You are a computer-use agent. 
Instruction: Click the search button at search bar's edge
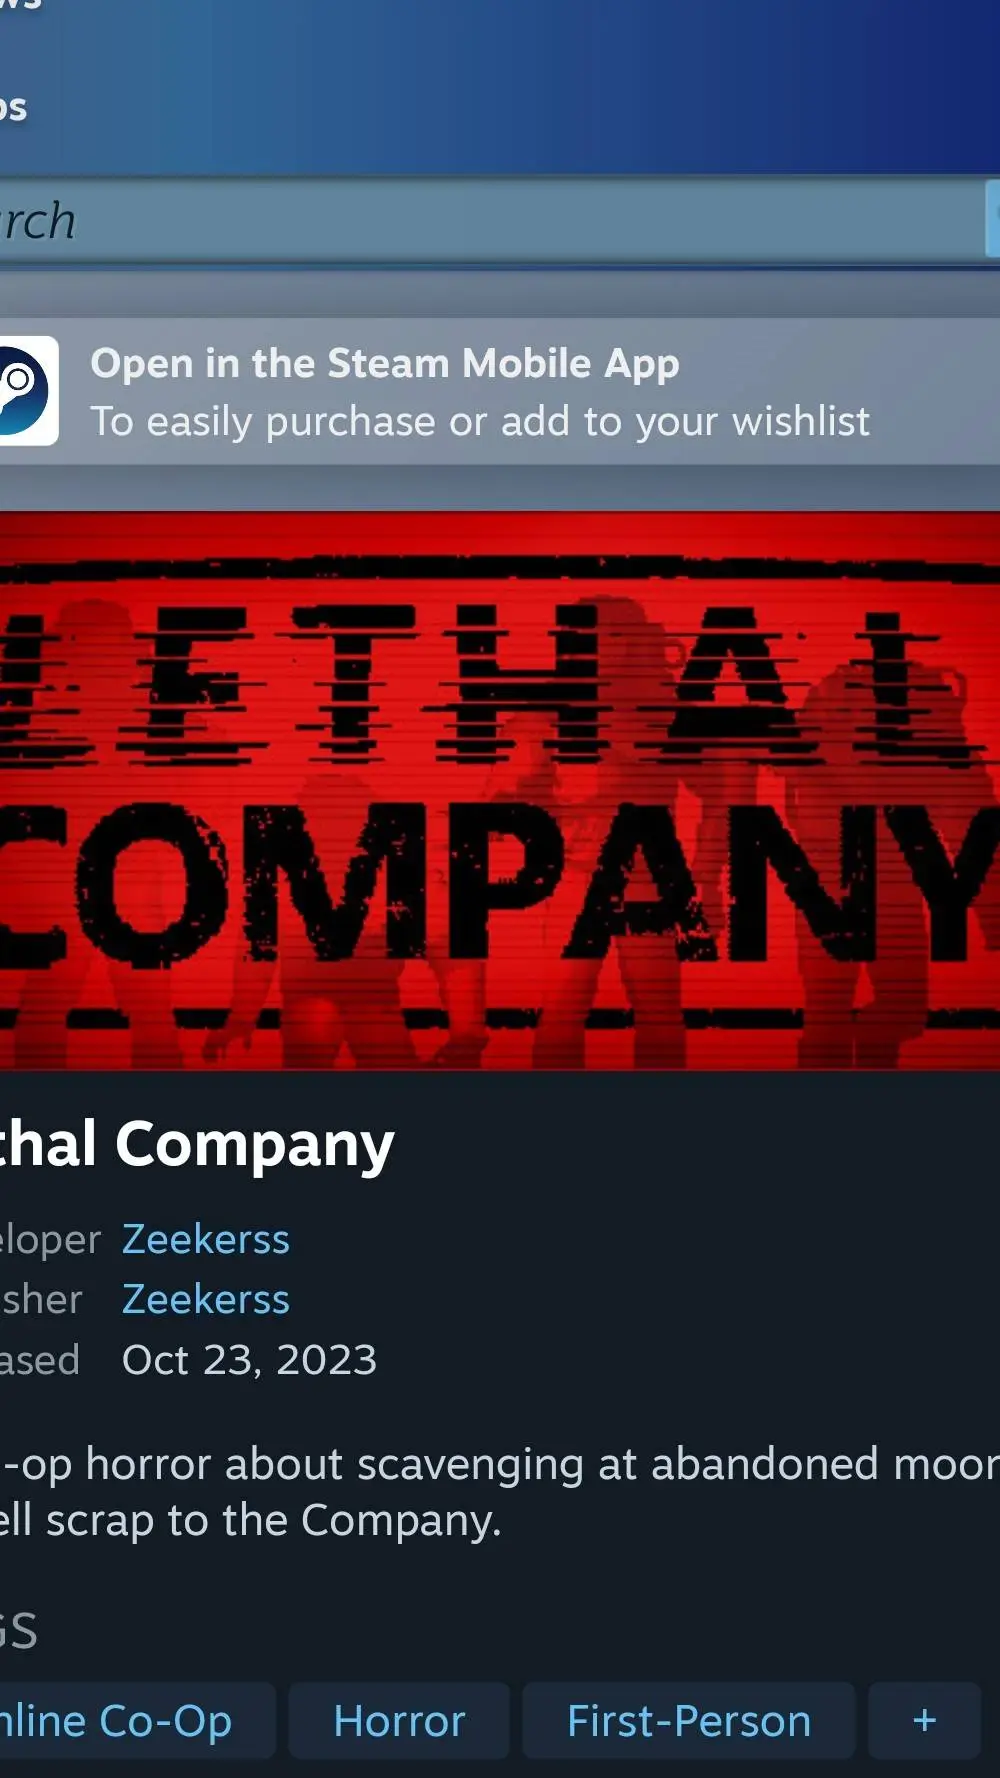click(x=993, y=218)
